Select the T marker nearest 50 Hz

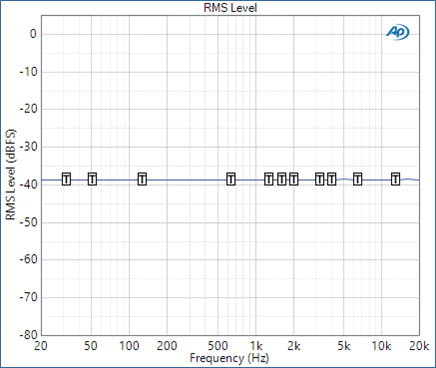coord(92,179)
